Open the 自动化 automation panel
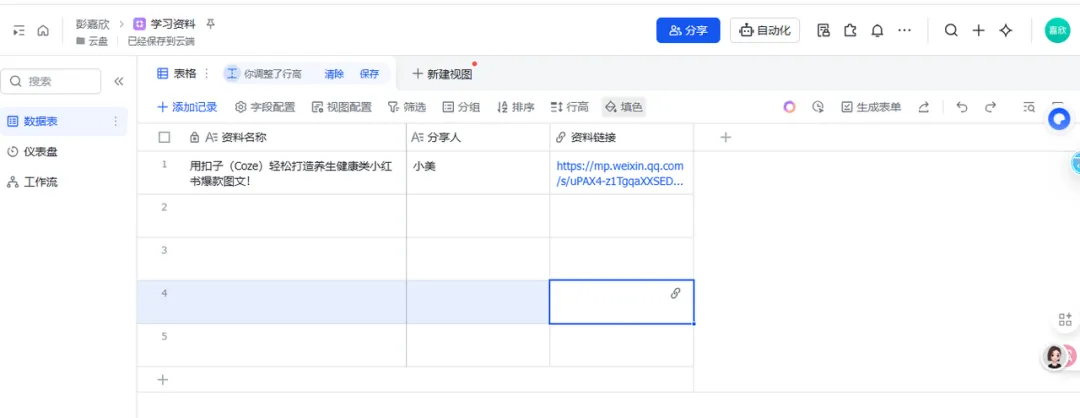The width and height of the screenshot is (1080, 418). click(x=765, y=30)
